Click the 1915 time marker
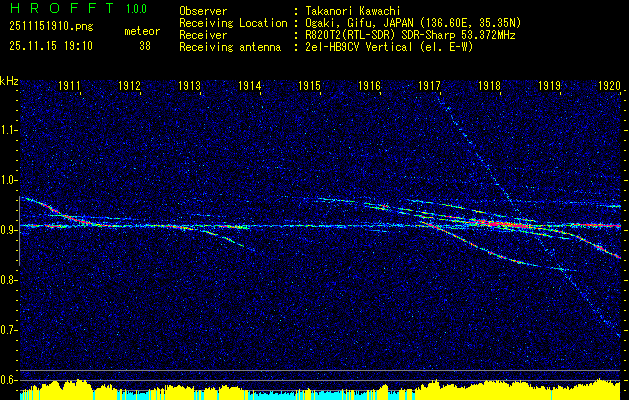 tap(310, 86)
